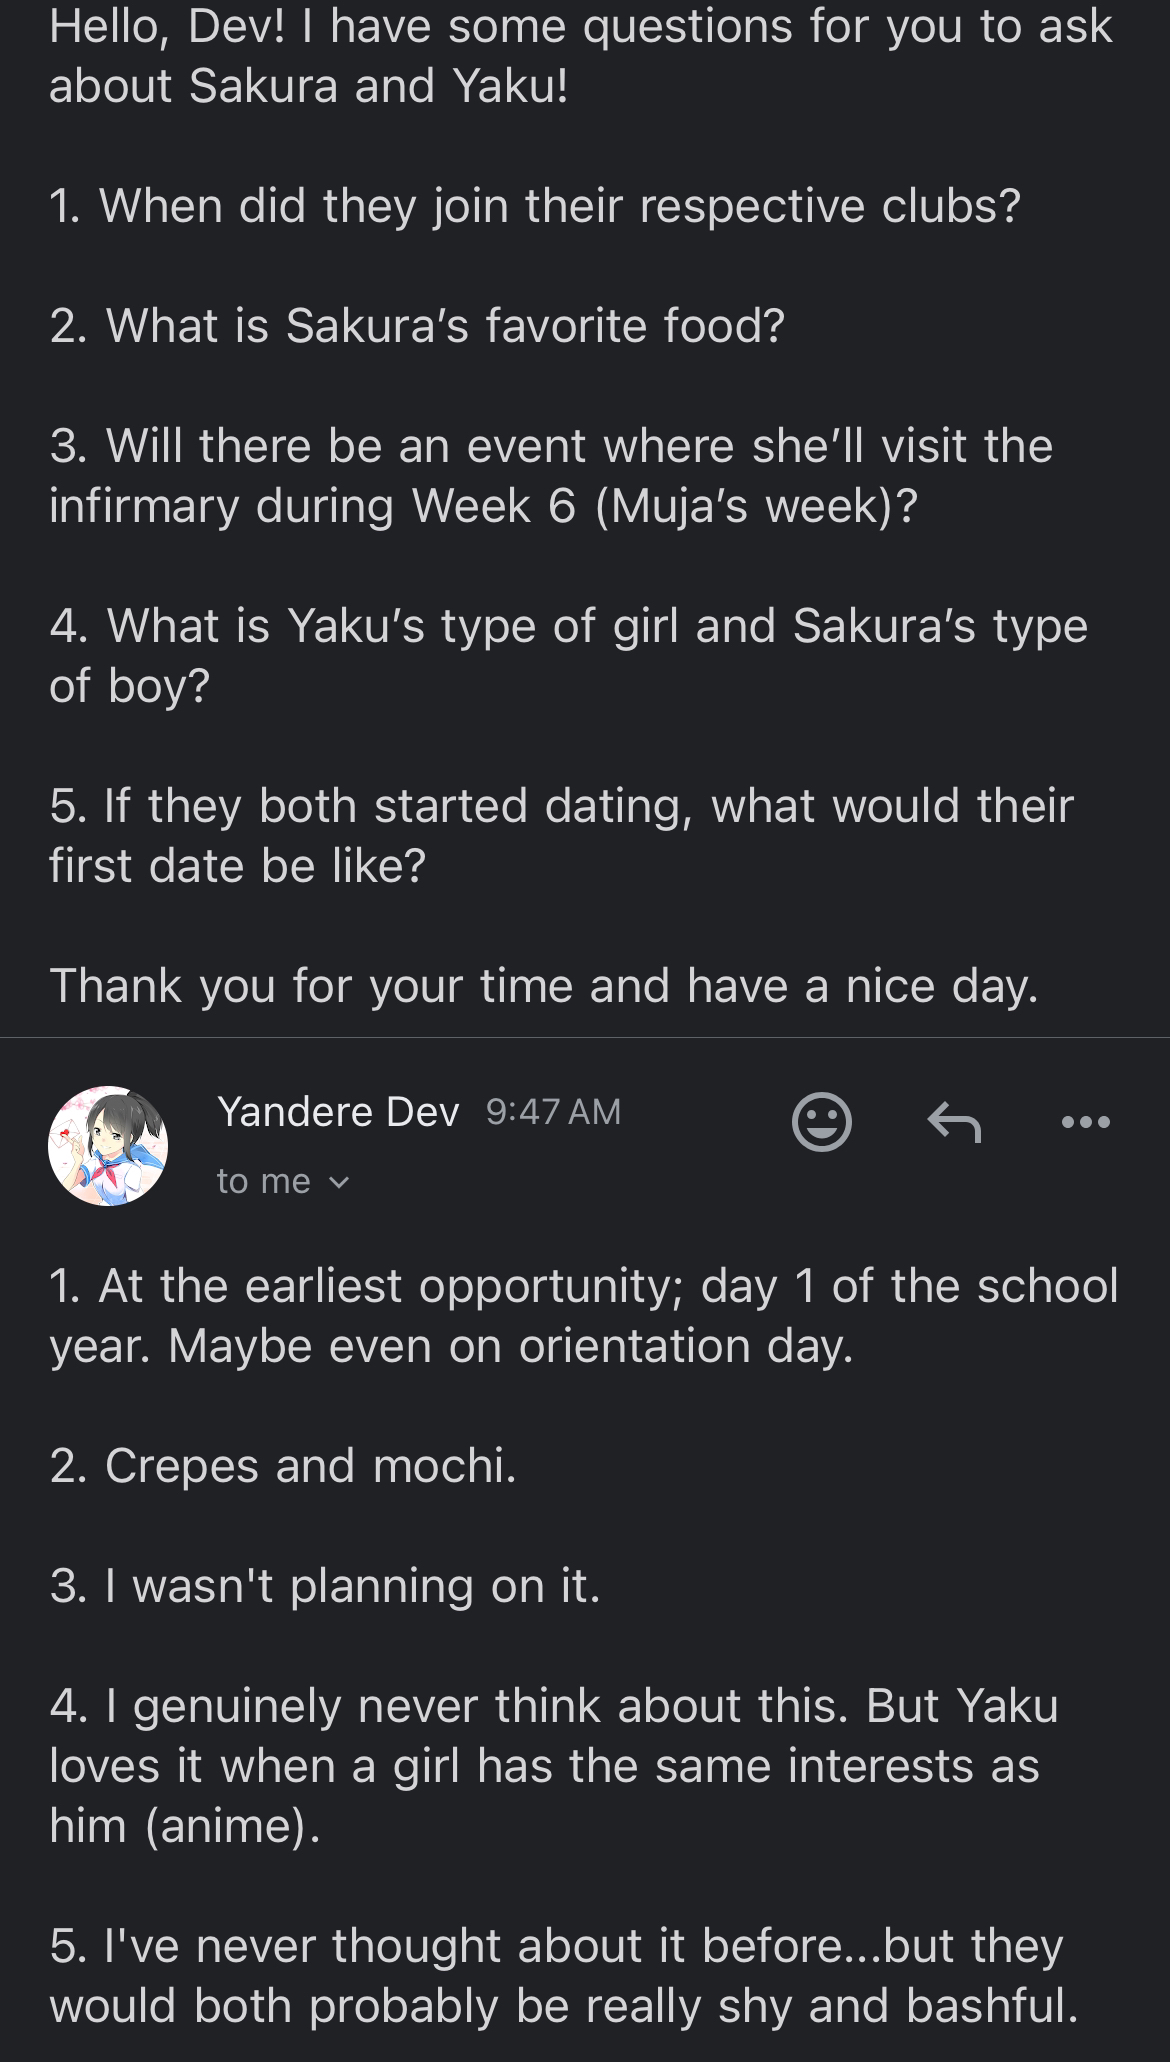This screenshot has width=1170, height=2062.
Task: Click the 9:47 AM timestamp
Action: [x=553, y=1111]
